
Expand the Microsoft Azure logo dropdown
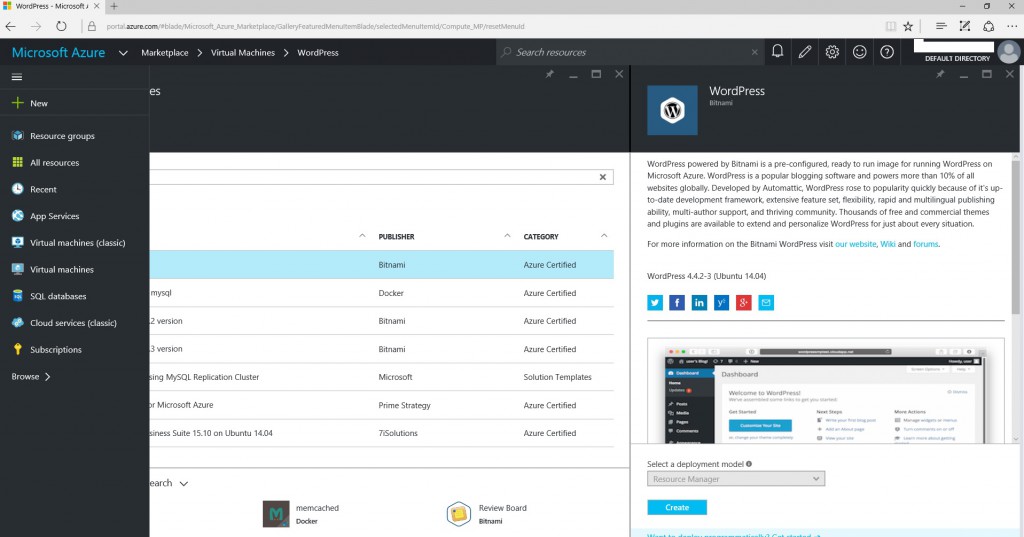pos(123,53)
